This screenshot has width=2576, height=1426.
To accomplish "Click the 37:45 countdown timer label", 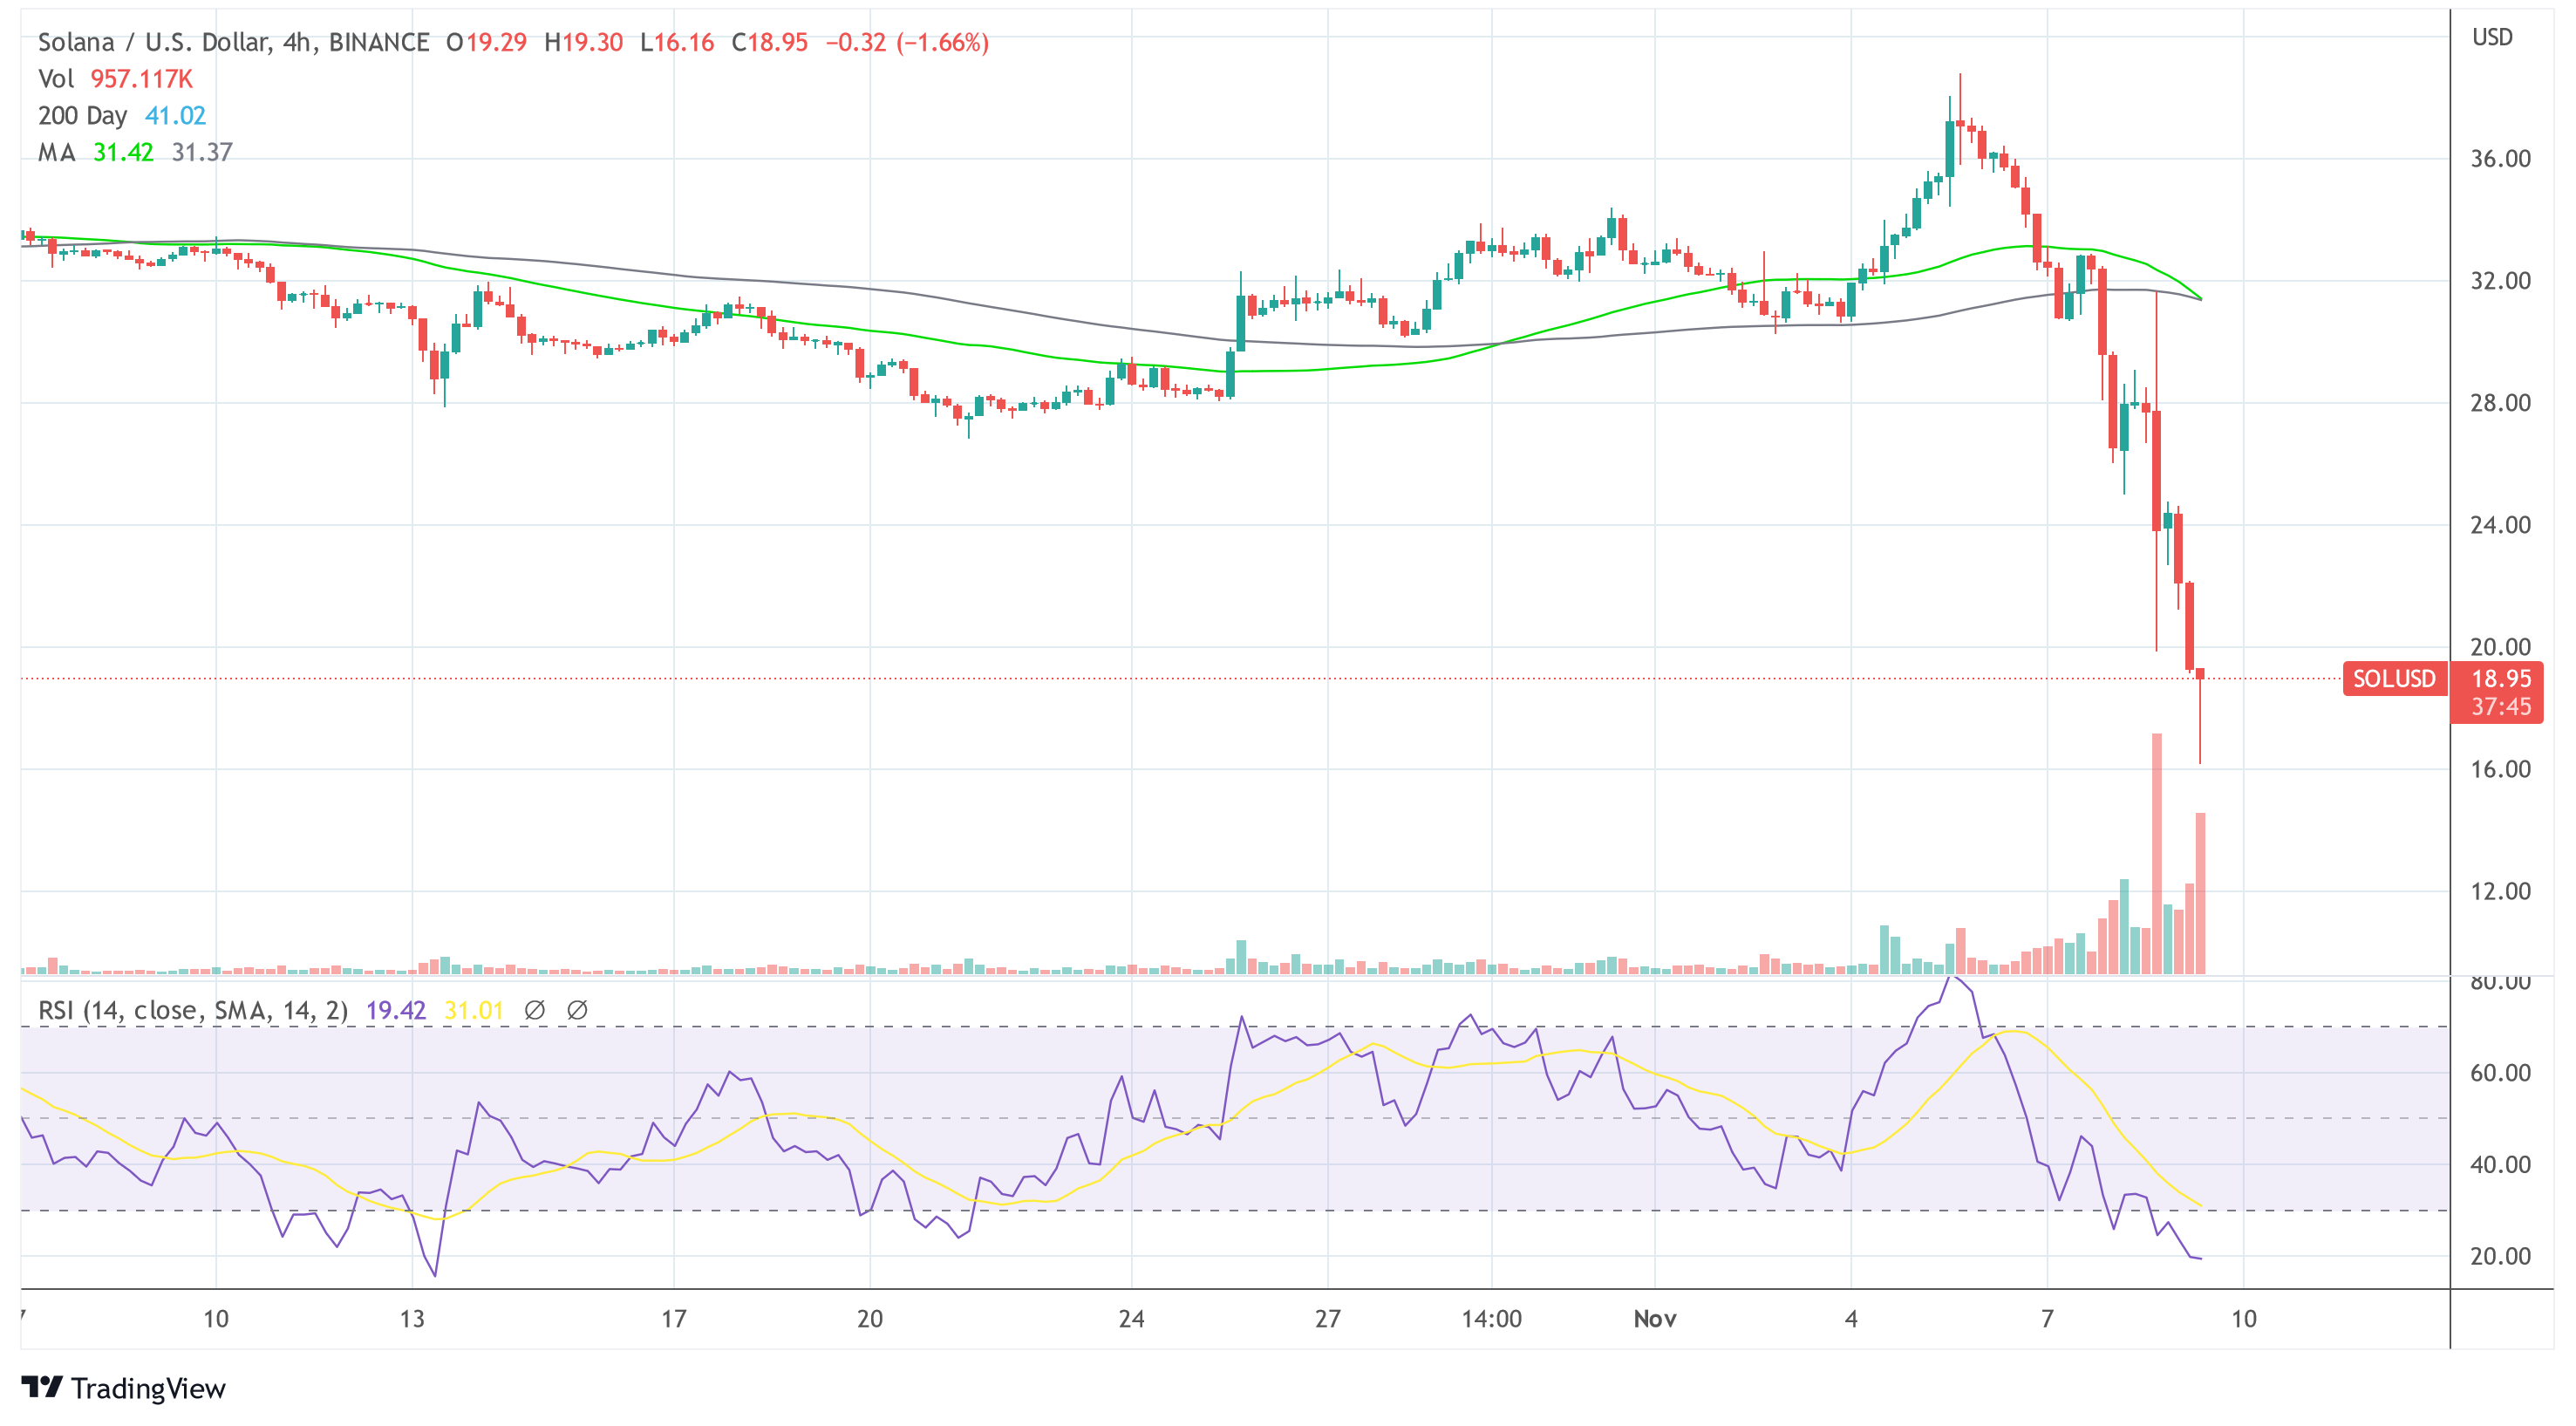I will [2500, 707].
